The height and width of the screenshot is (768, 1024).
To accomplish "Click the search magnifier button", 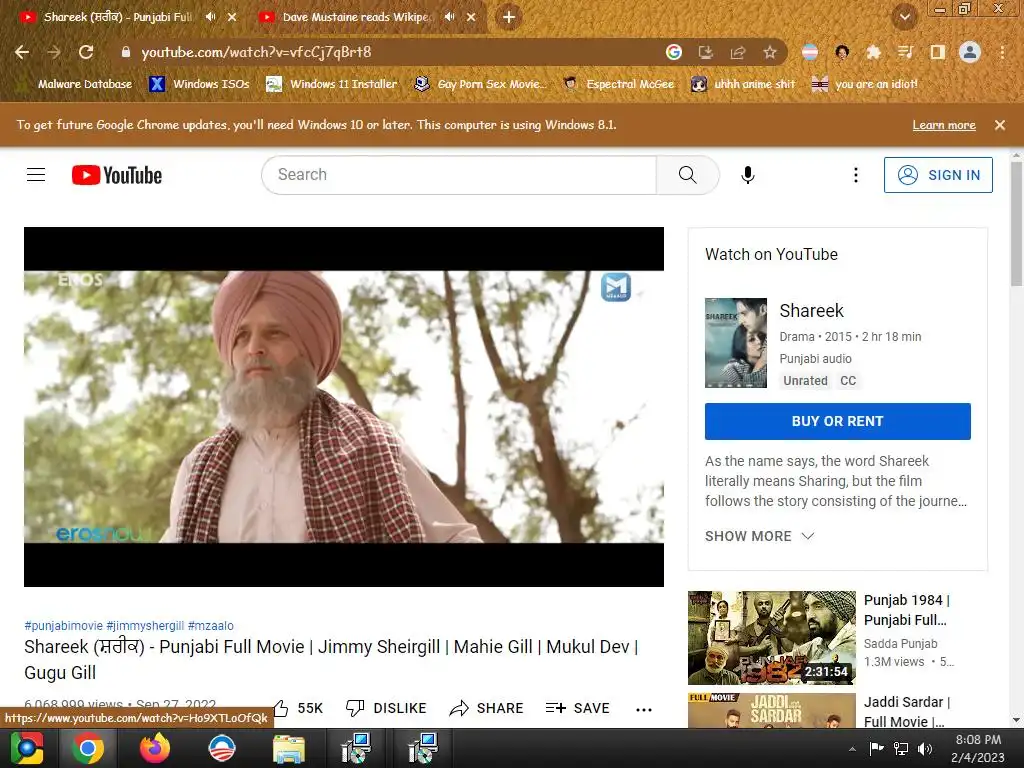I will (687, 174).
